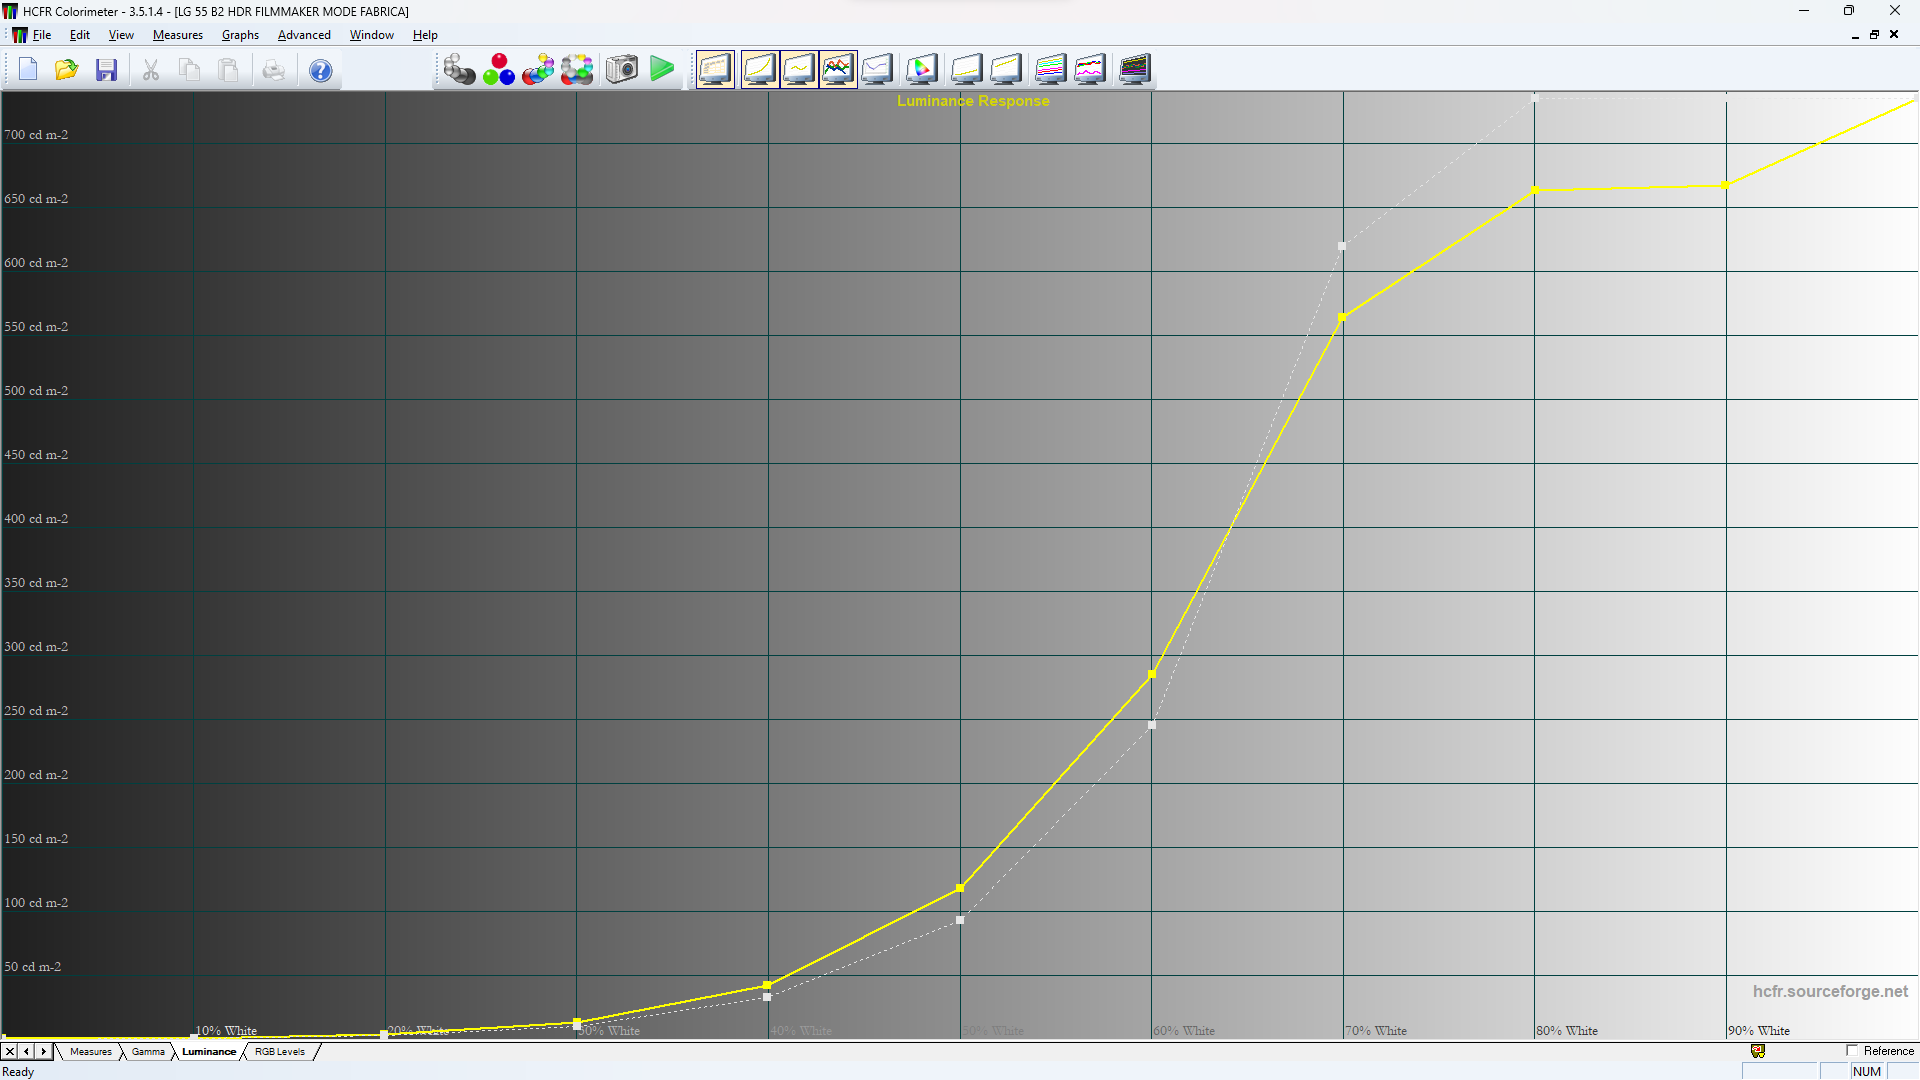This screenshot has height=1080, width=1920.
Task: Open the Measures menu
Action: point(177,35)
